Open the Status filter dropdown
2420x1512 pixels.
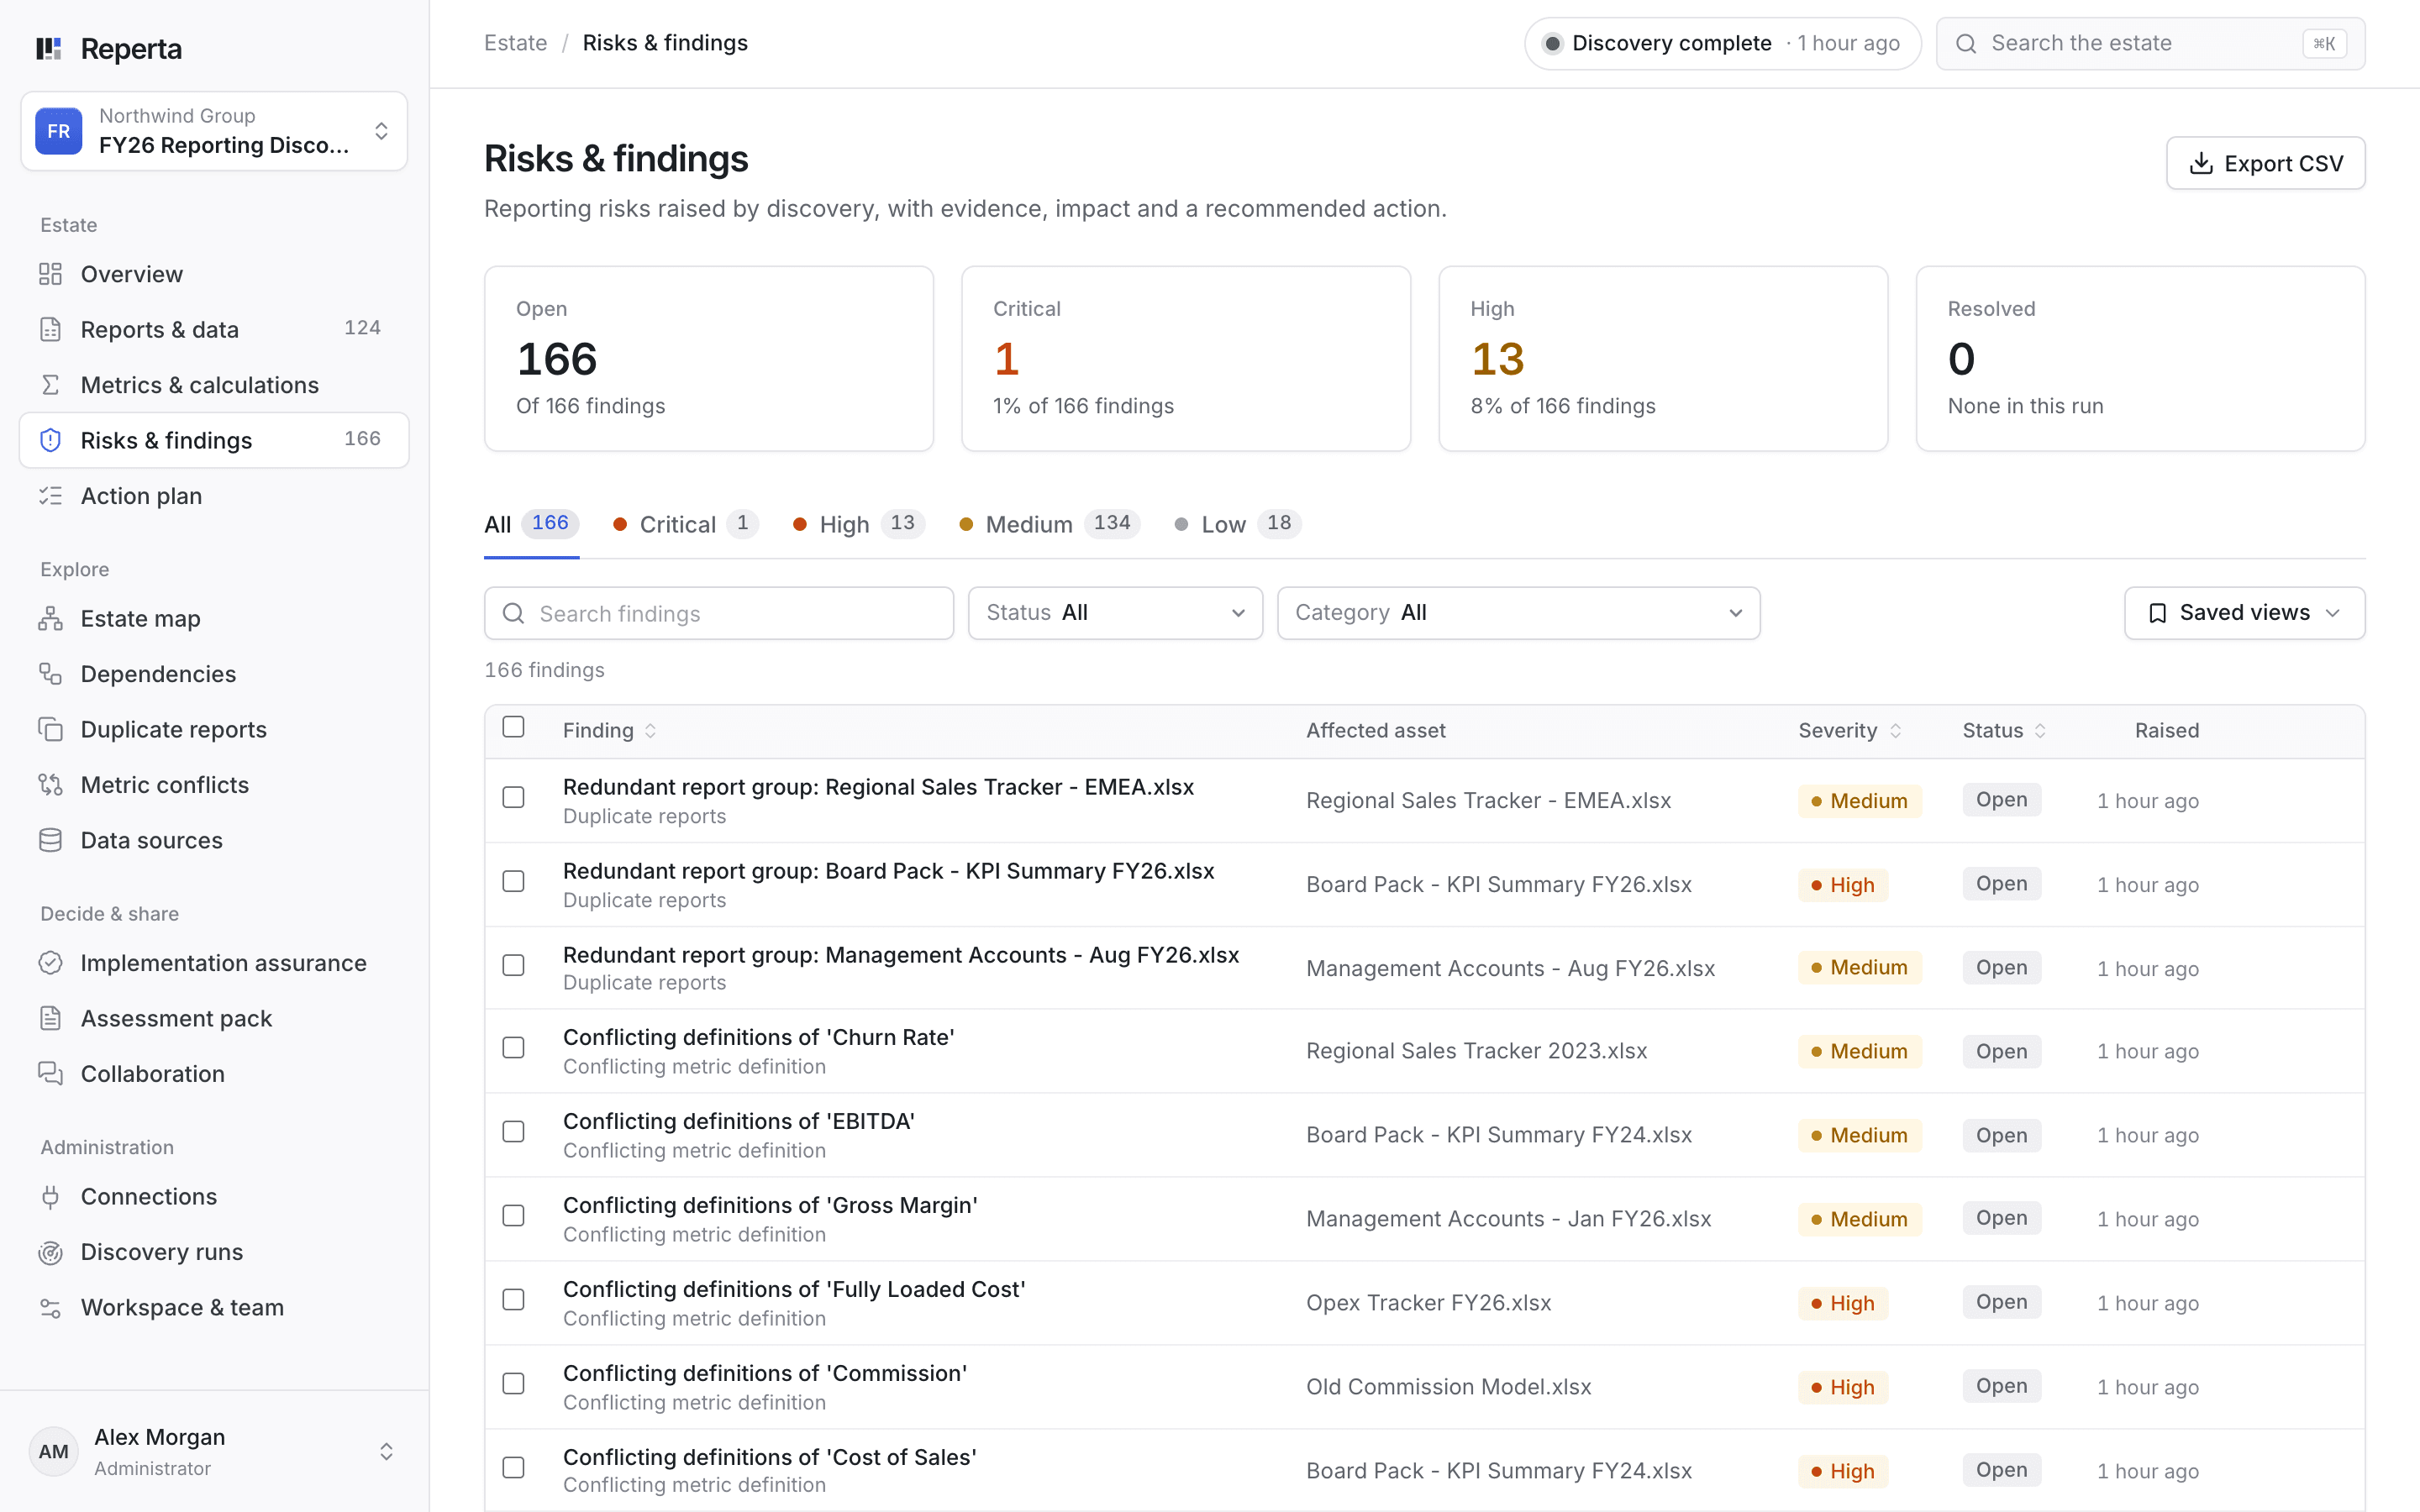click(x=1115, y=613)
